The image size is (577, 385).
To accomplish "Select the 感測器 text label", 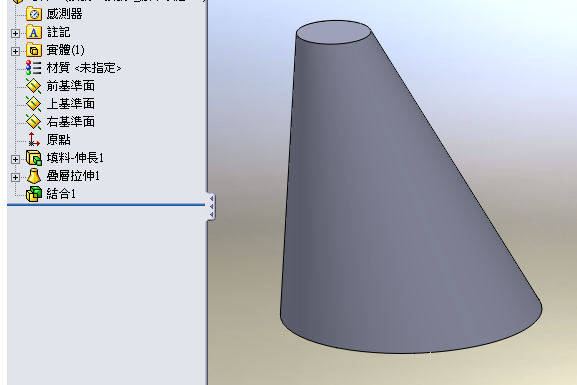I will tap(64, 14).
